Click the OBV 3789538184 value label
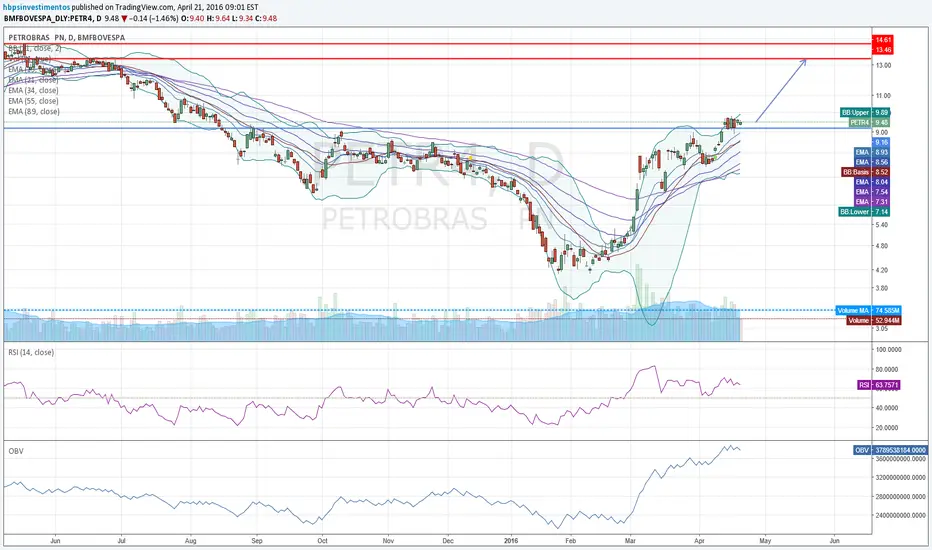Screen dimensions: 932x550 point(890,450)
